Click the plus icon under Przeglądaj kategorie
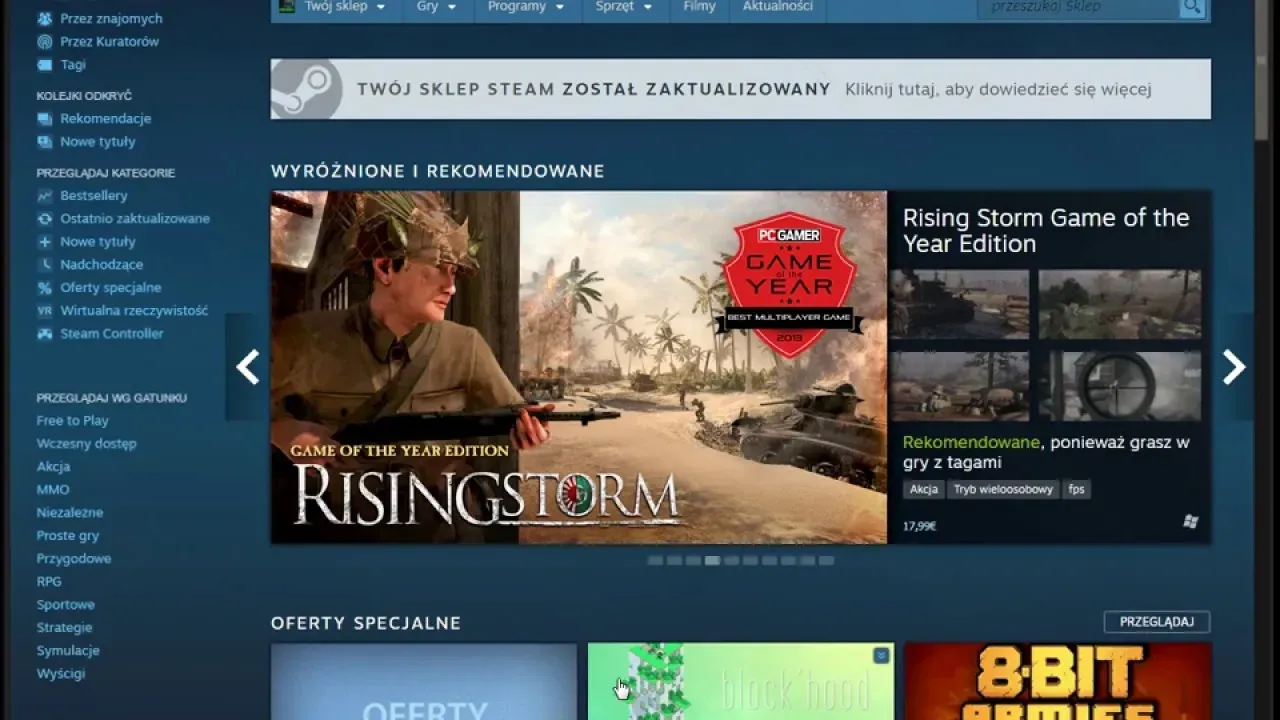Image resolution: width=1280 pixels, height=720 pixels. coord(44,242)
